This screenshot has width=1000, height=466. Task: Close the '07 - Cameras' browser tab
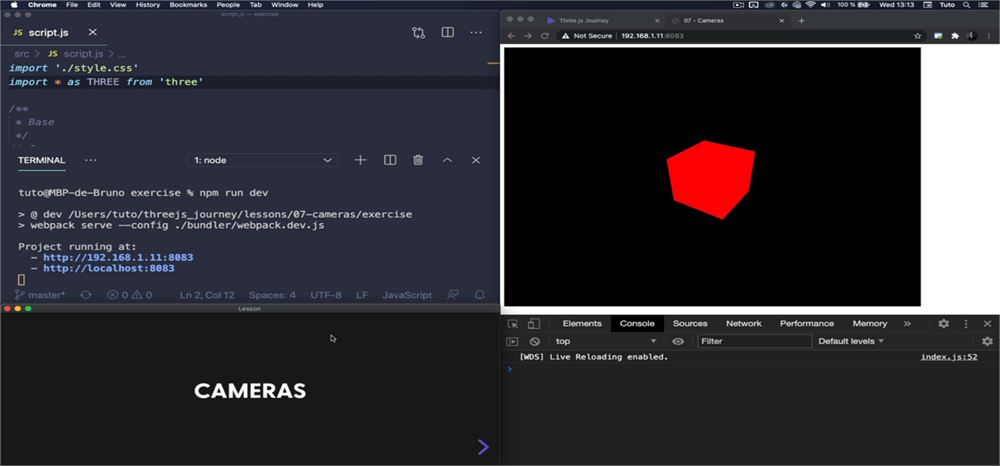pyautogui.click(x=782, y=20)
